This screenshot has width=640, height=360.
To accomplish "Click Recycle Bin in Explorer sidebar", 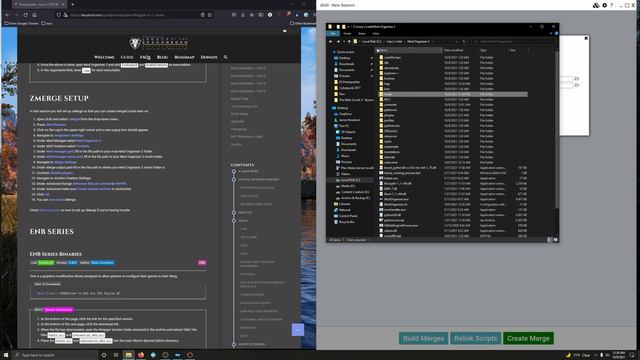I will [x=347, y=222].
